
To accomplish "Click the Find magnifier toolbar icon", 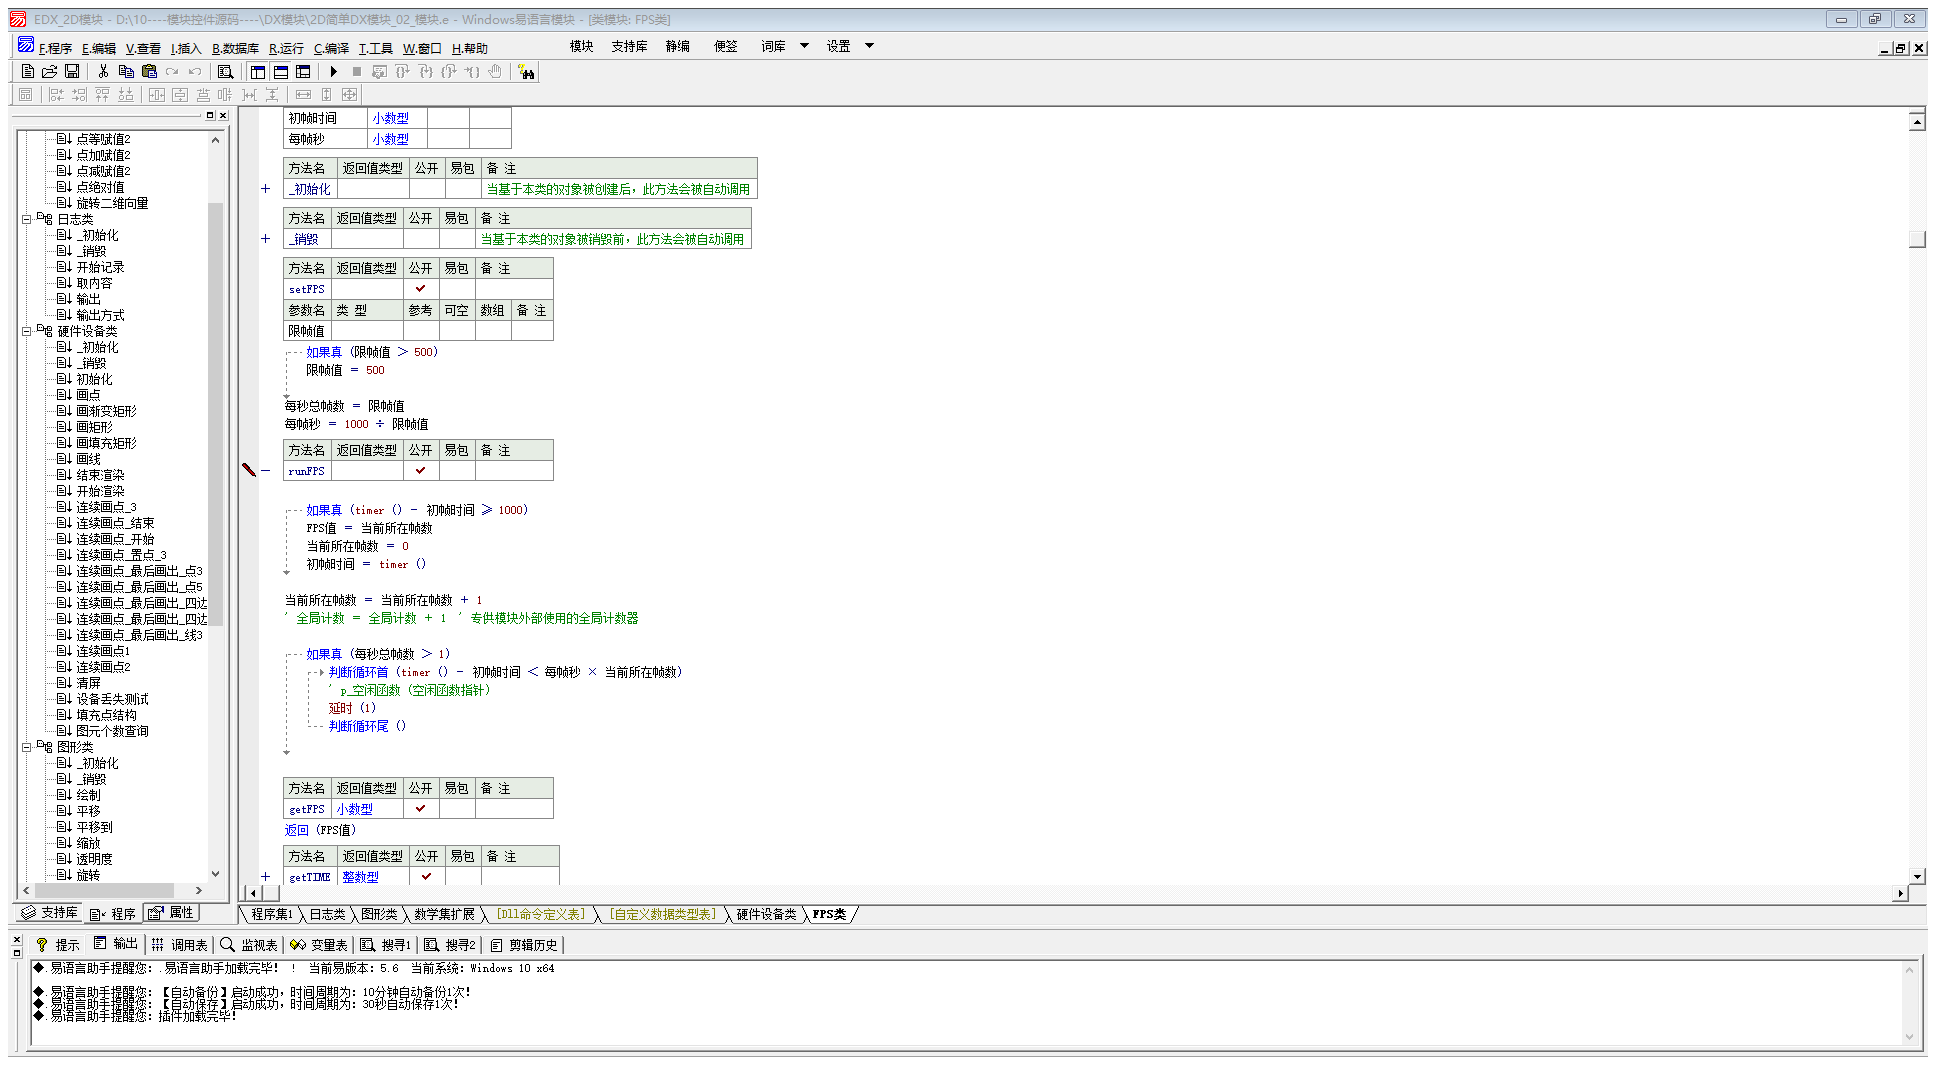I will tap(225, 71).
